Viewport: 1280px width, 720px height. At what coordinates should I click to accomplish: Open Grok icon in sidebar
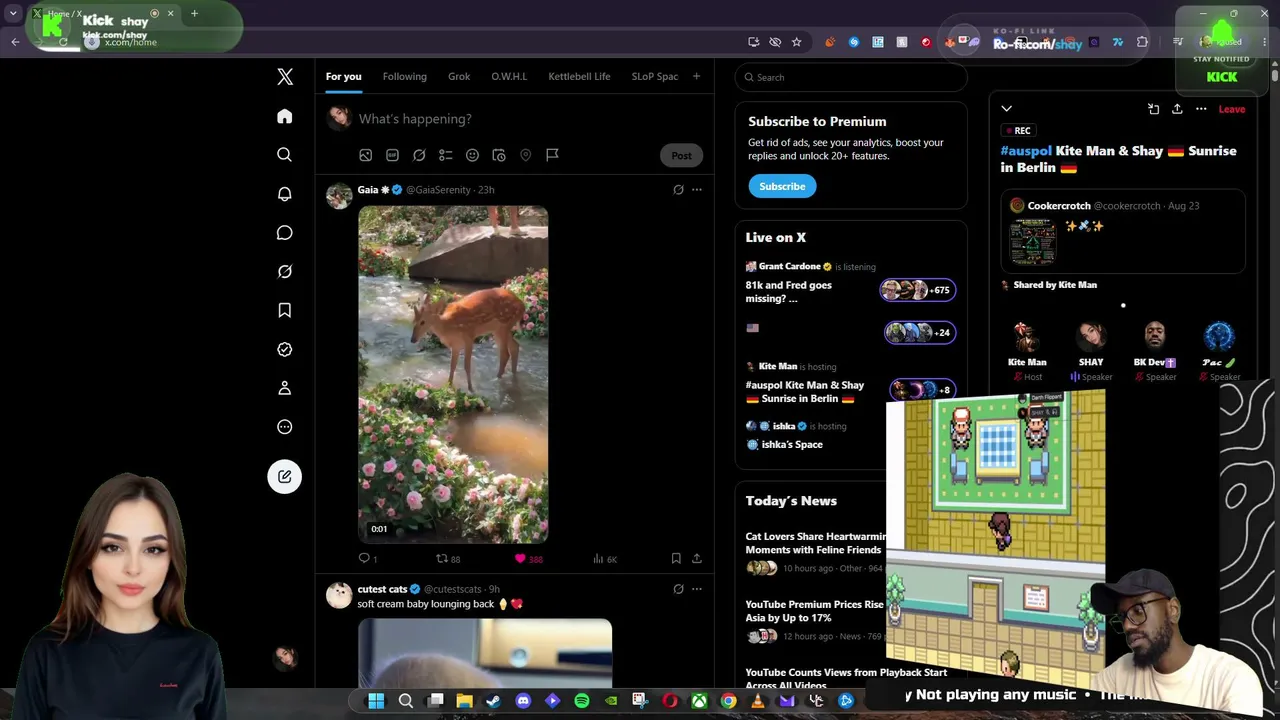pyautogui.click(x=285, y=272)
